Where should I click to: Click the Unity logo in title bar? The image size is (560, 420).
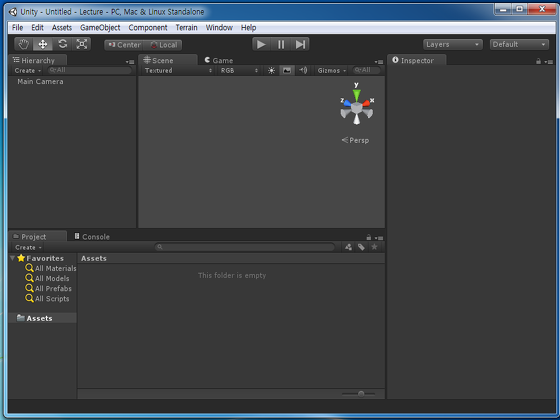click(x=13, y=12)
